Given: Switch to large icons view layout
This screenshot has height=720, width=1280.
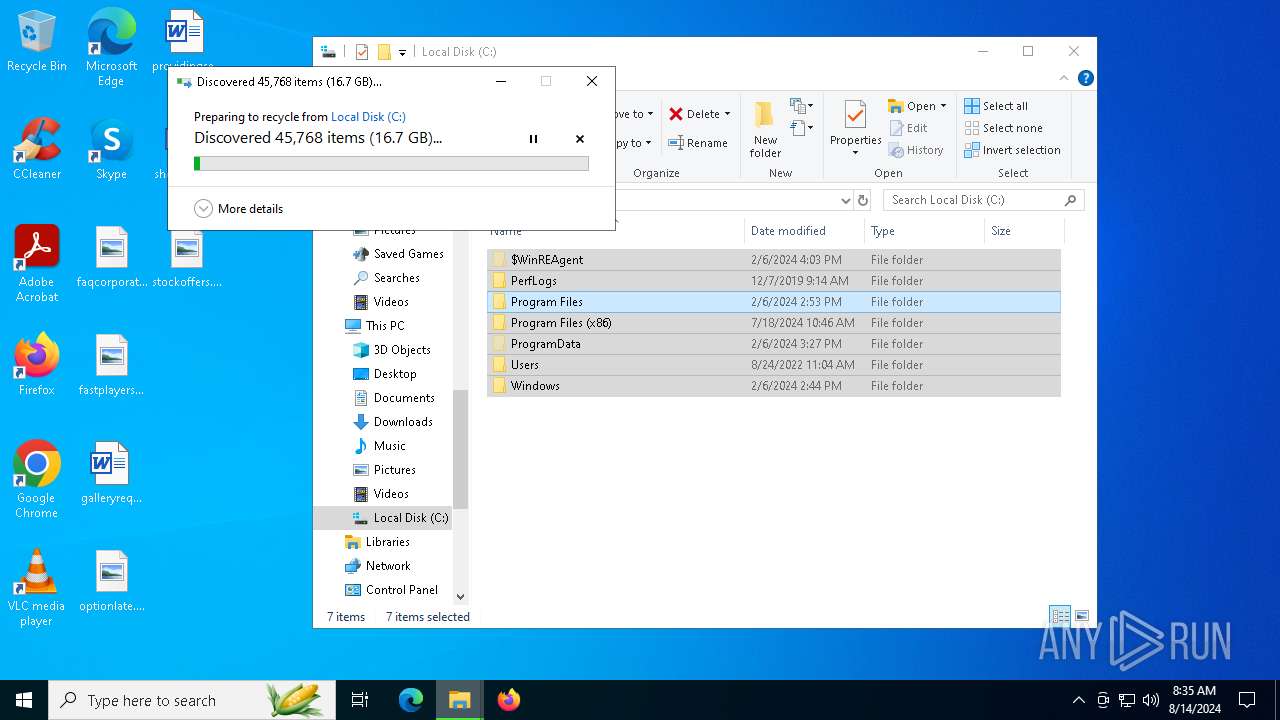Looking at the screenshot, I should (1081, 616).
